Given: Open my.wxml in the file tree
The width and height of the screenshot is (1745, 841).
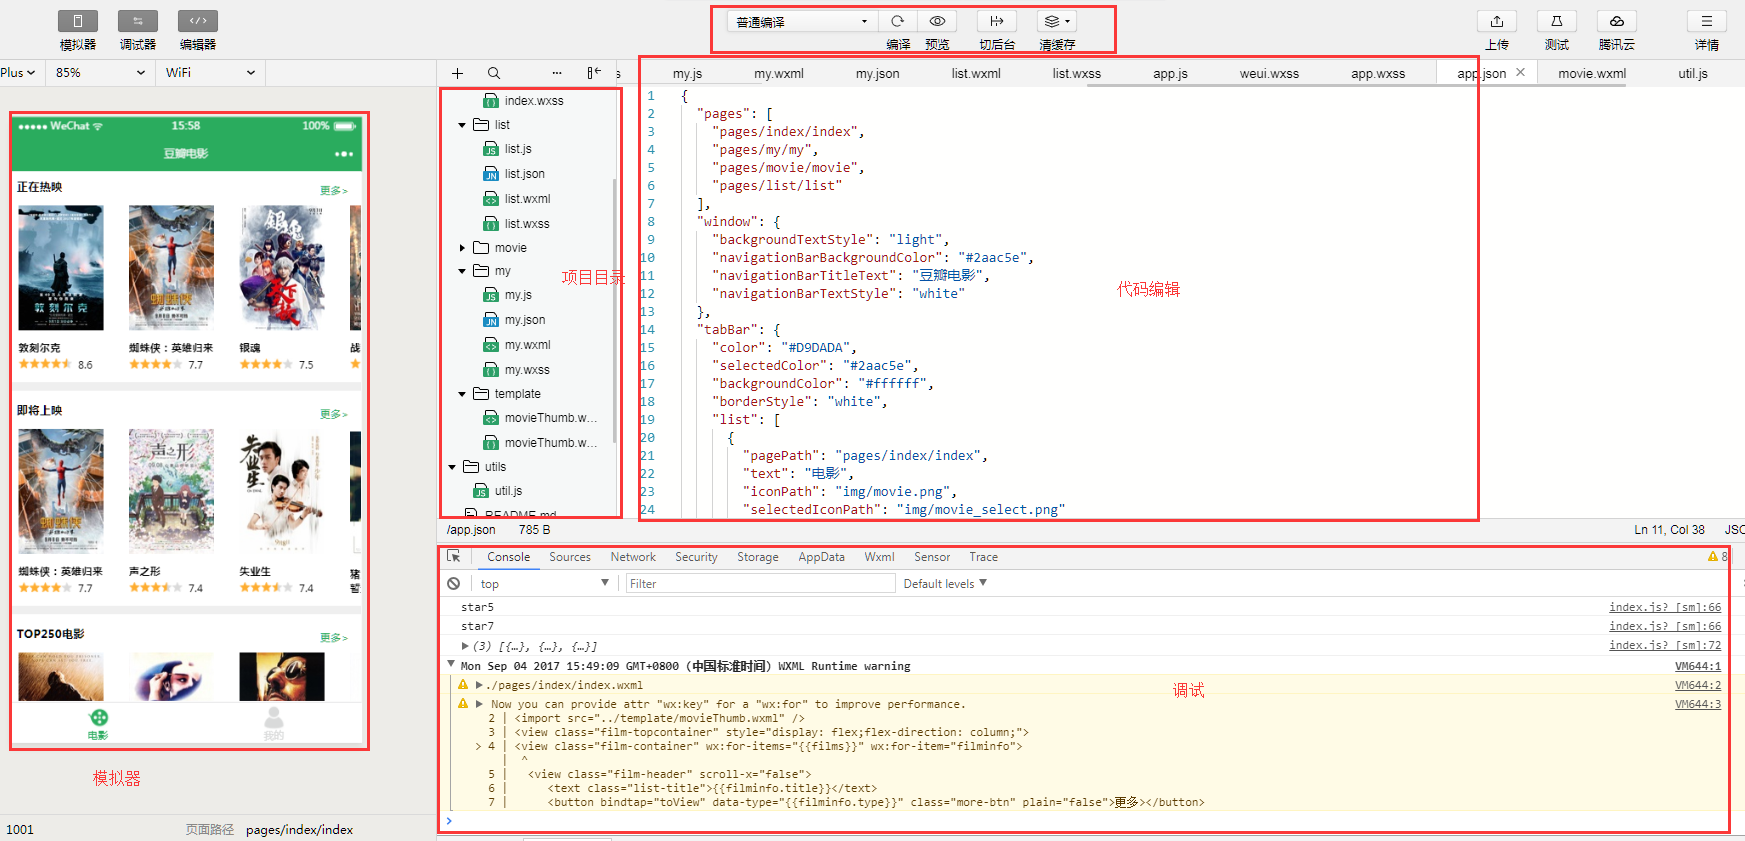Looking at the screenshot, I should pos(527,345).
